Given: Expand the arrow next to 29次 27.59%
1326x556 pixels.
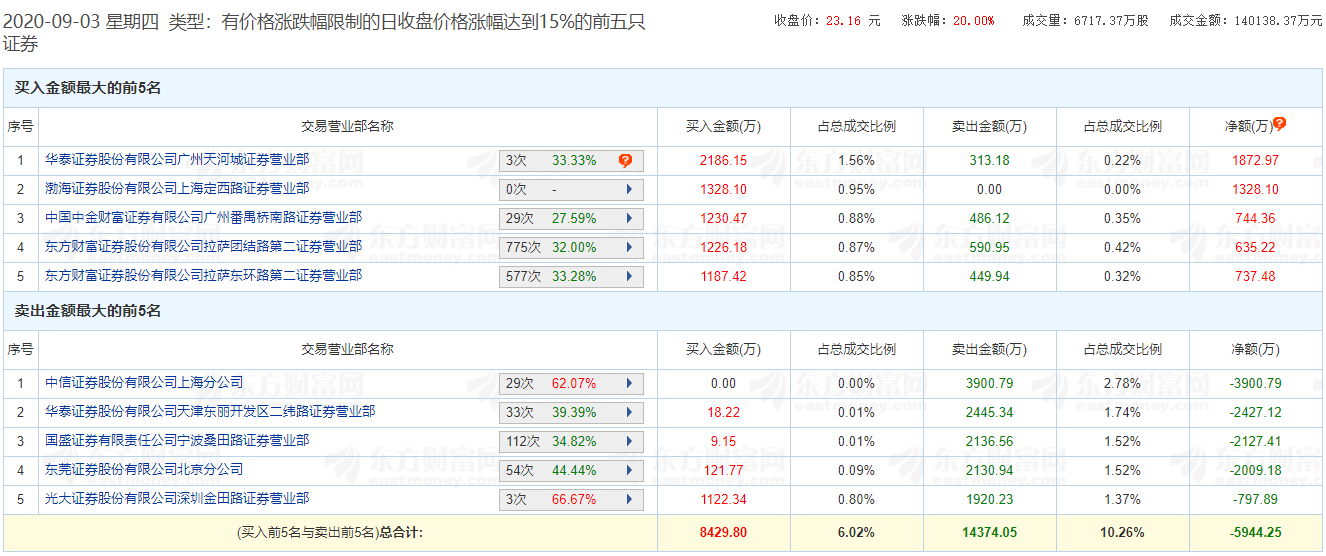Looking at the screenshot, I should click(x=628, y=218).
